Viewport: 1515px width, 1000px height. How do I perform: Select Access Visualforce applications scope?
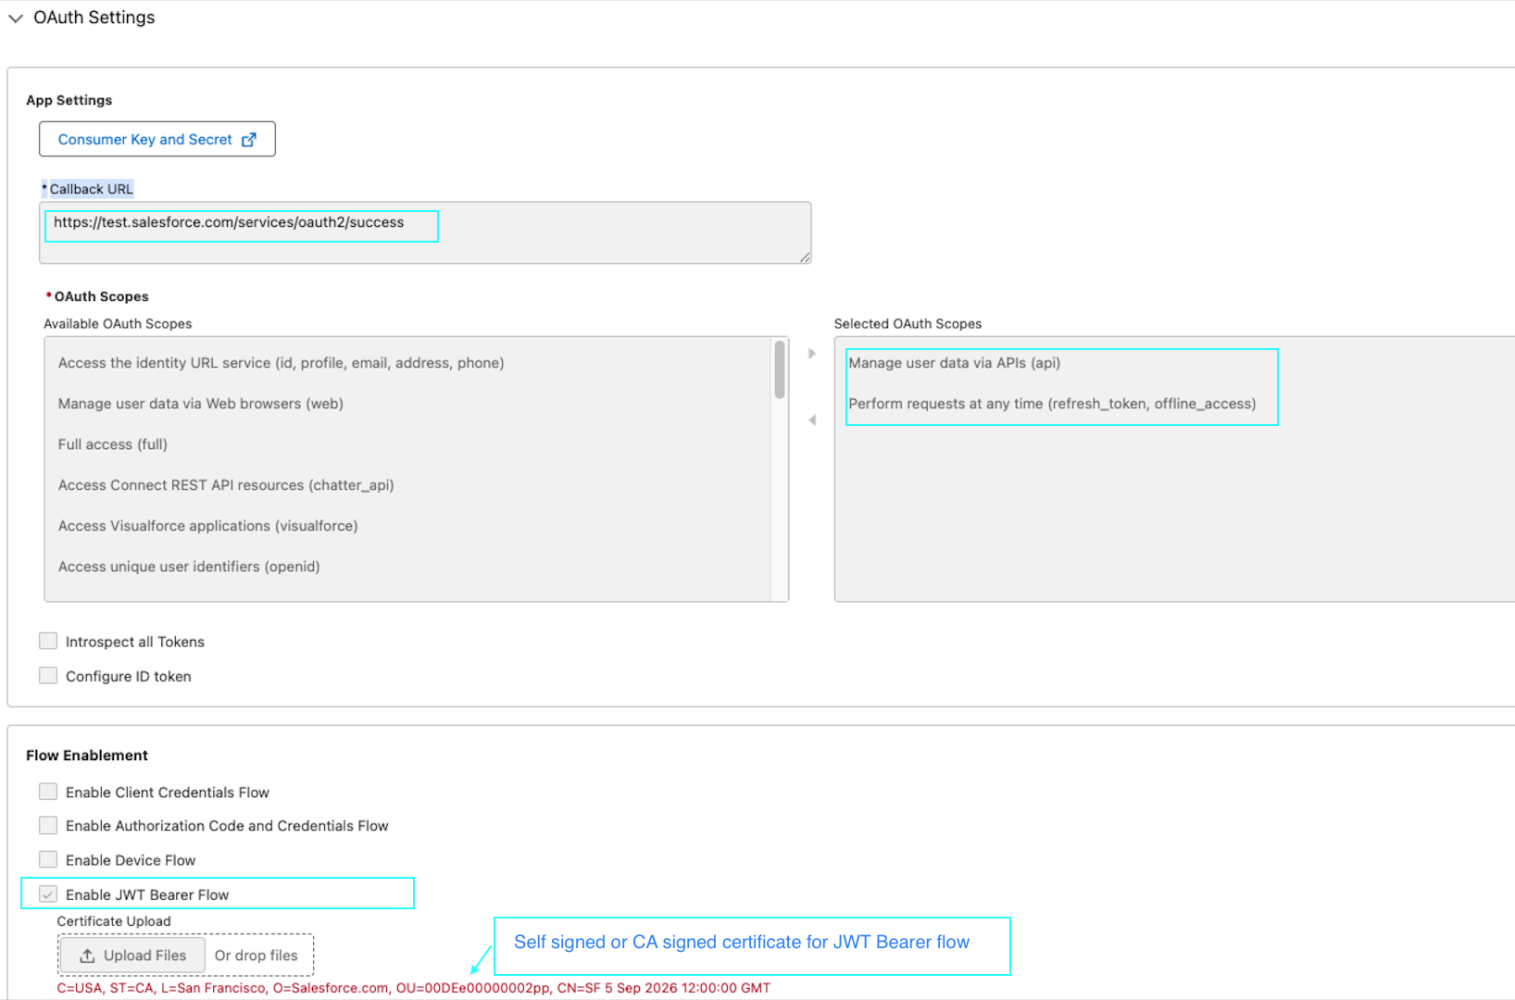pos(207,526)
